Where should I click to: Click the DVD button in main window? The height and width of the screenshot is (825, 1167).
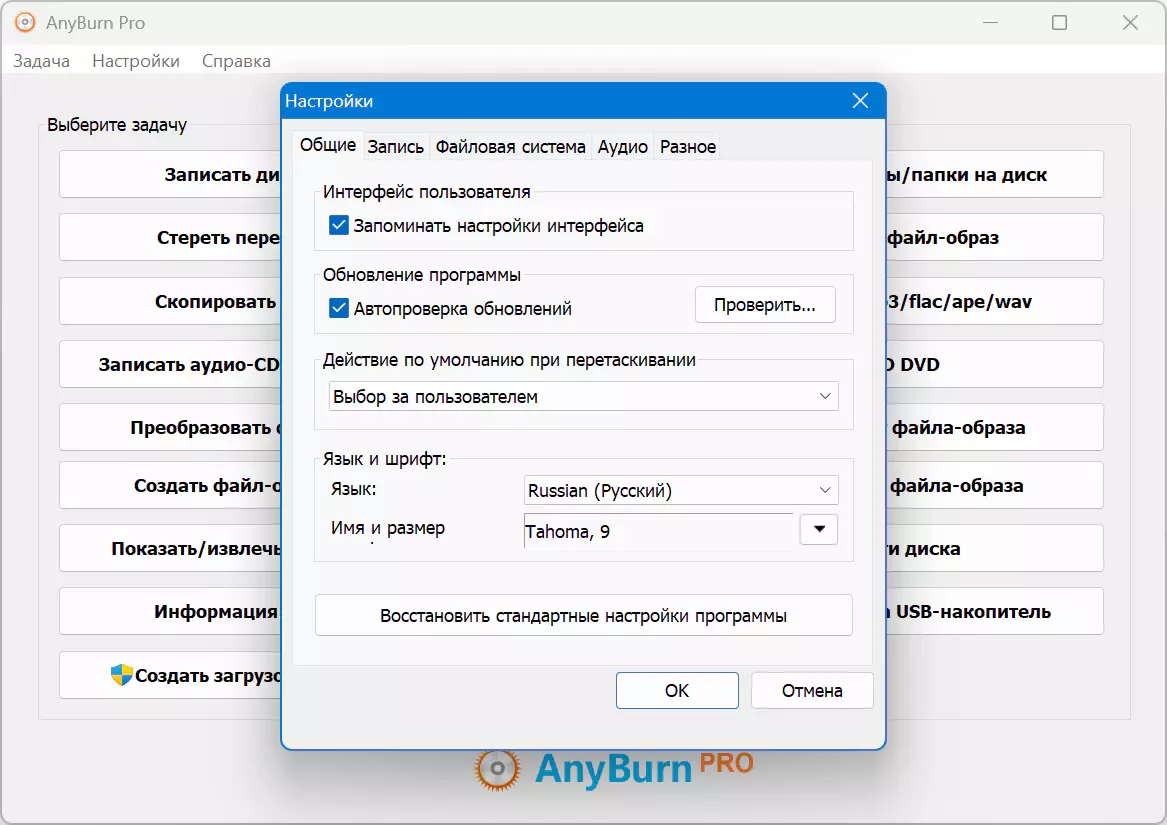pyautogui.click(x=994, y=364)
